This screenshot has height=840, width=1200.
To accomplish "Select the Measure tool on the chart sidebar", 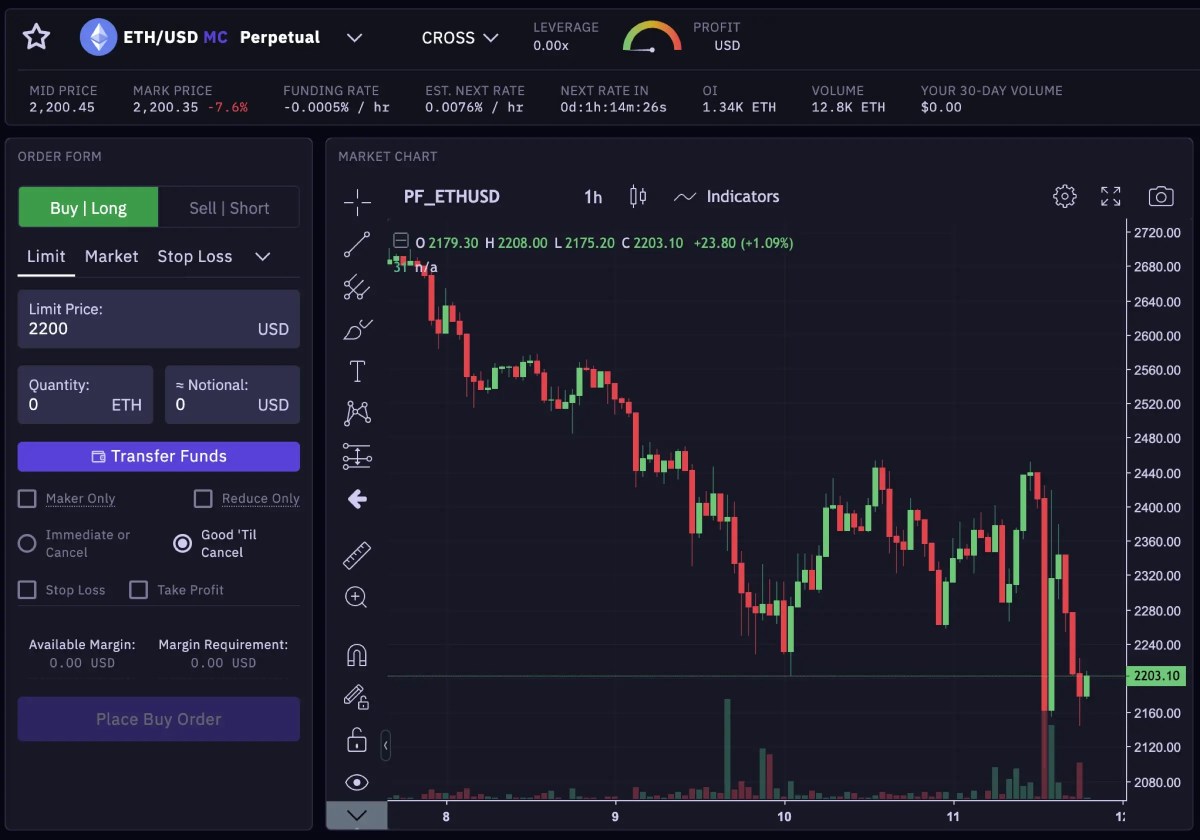I will click(356, 554).
